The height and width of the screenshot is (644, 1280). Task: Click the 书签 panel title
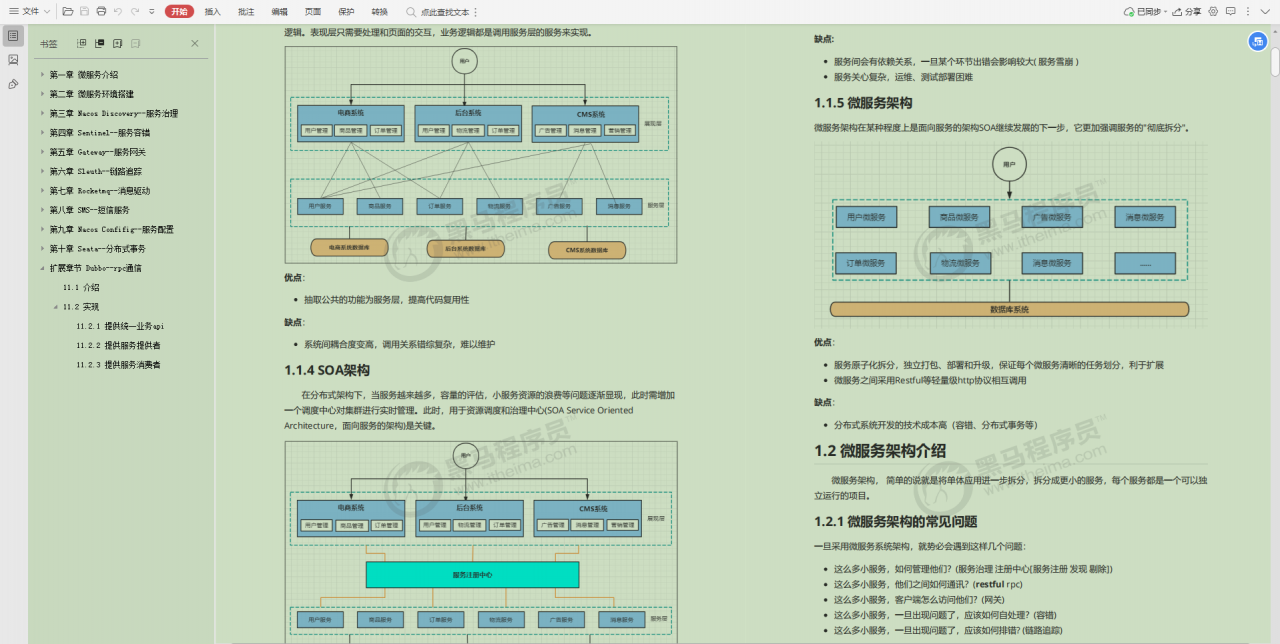(x=49, y=44)
